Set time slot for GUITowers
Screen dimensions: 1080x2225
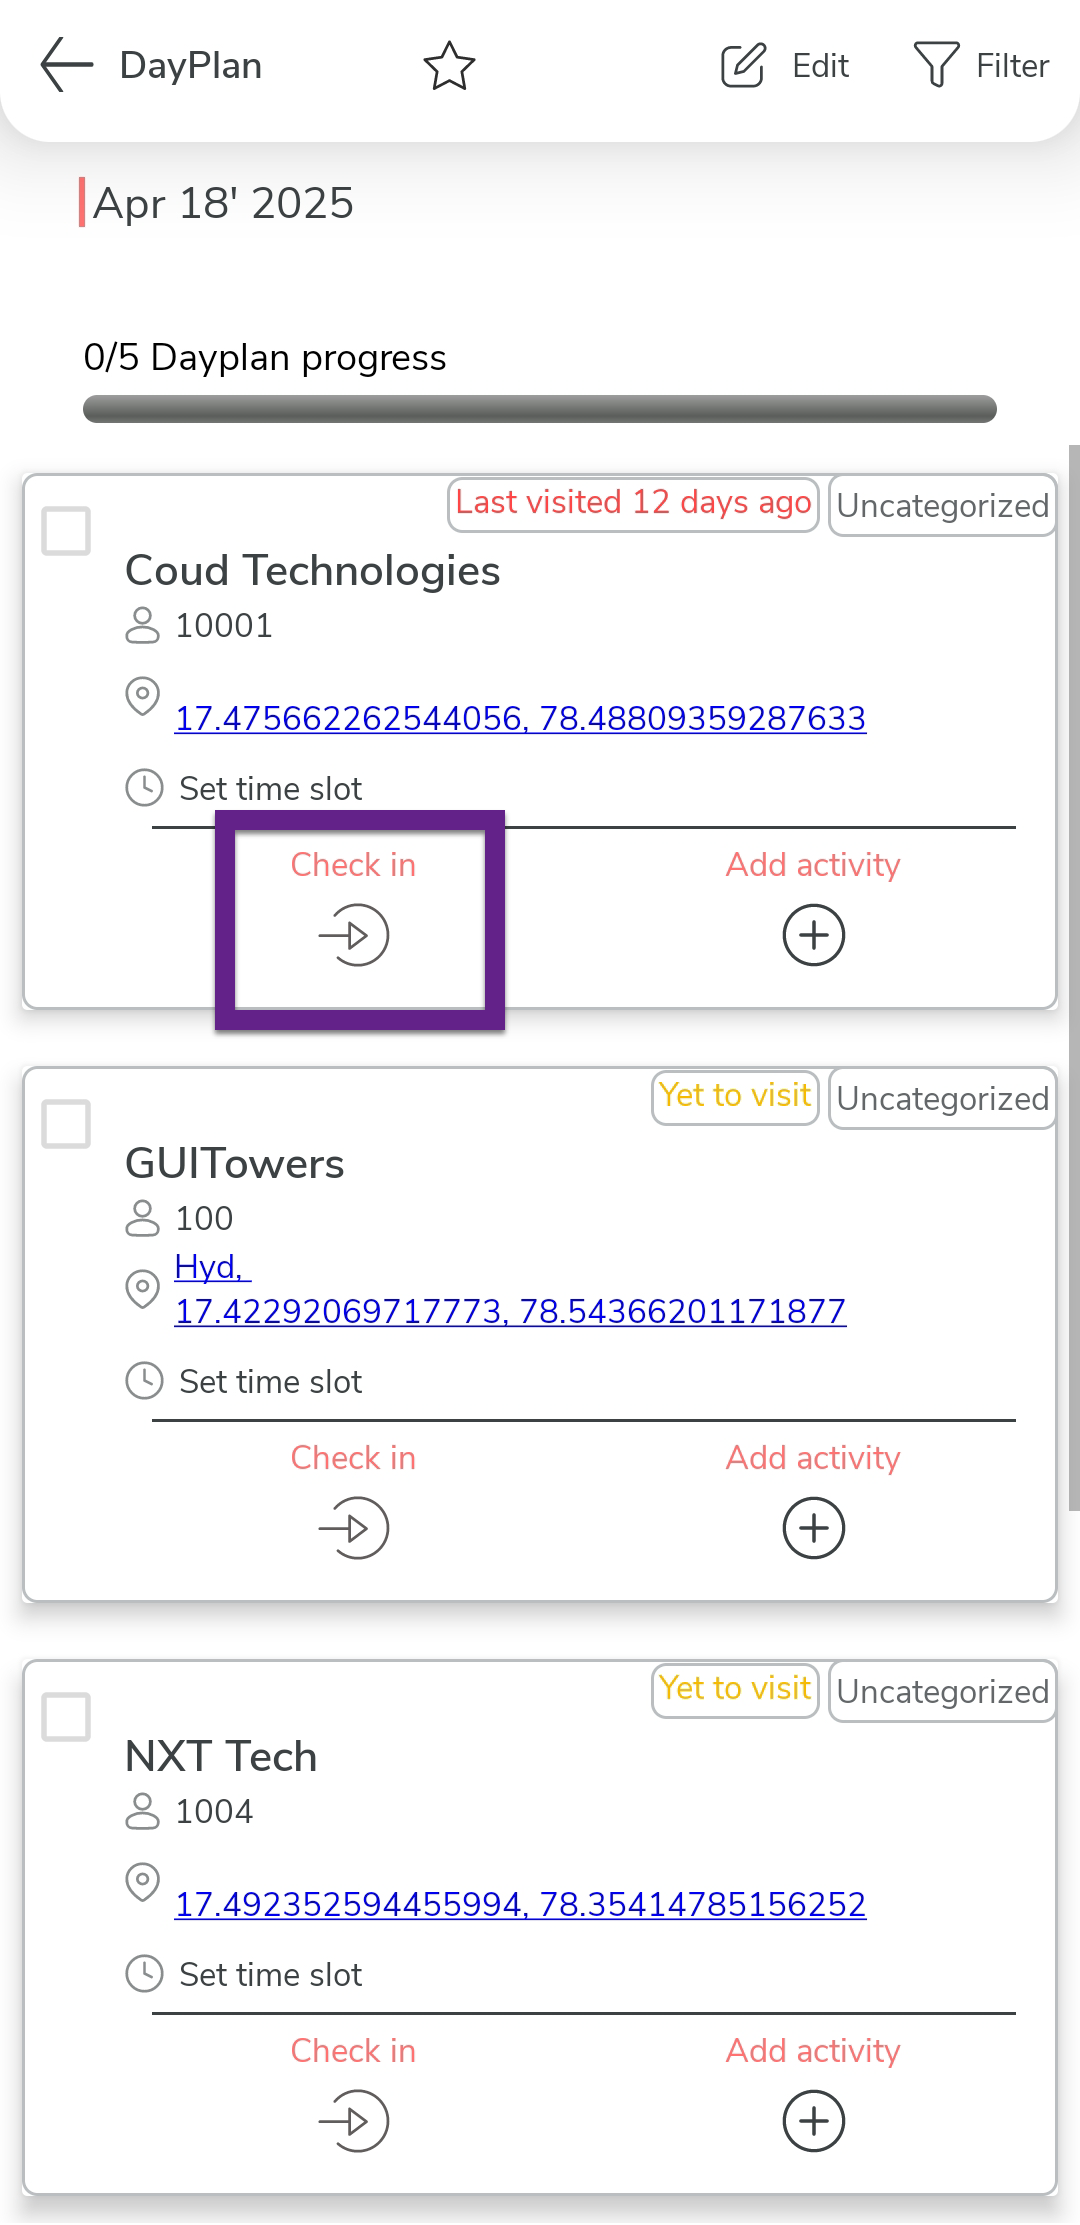(270, 1382)
